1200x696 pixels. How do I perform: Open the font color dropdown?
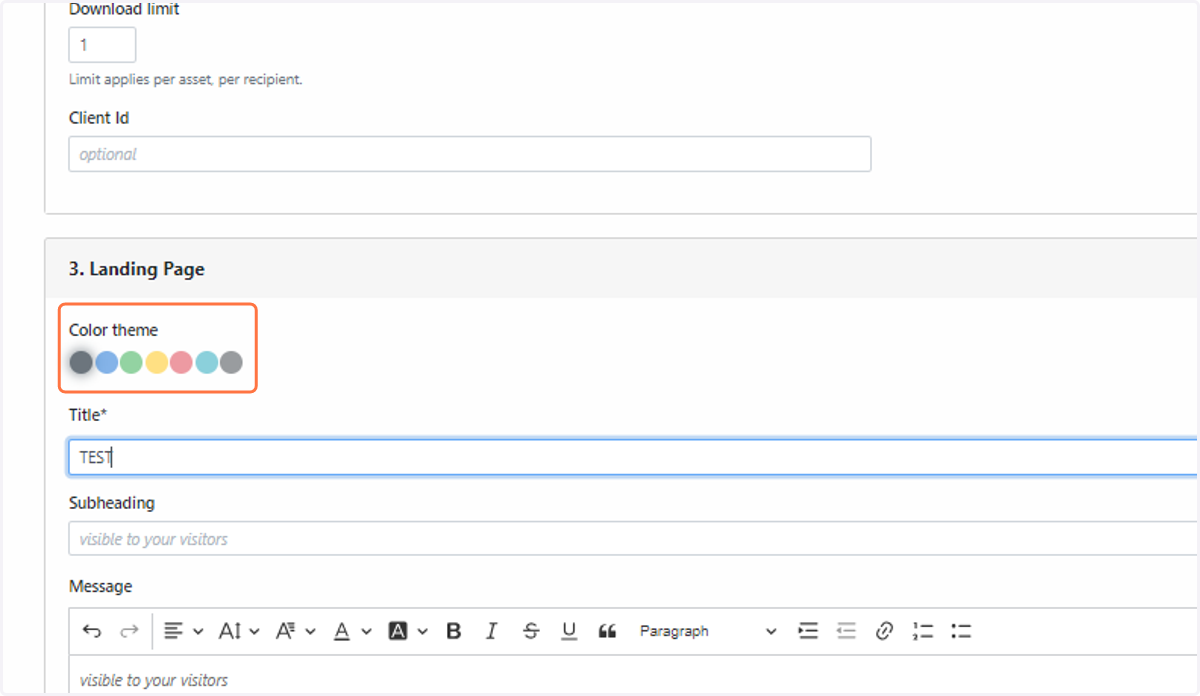pos(351,631)
